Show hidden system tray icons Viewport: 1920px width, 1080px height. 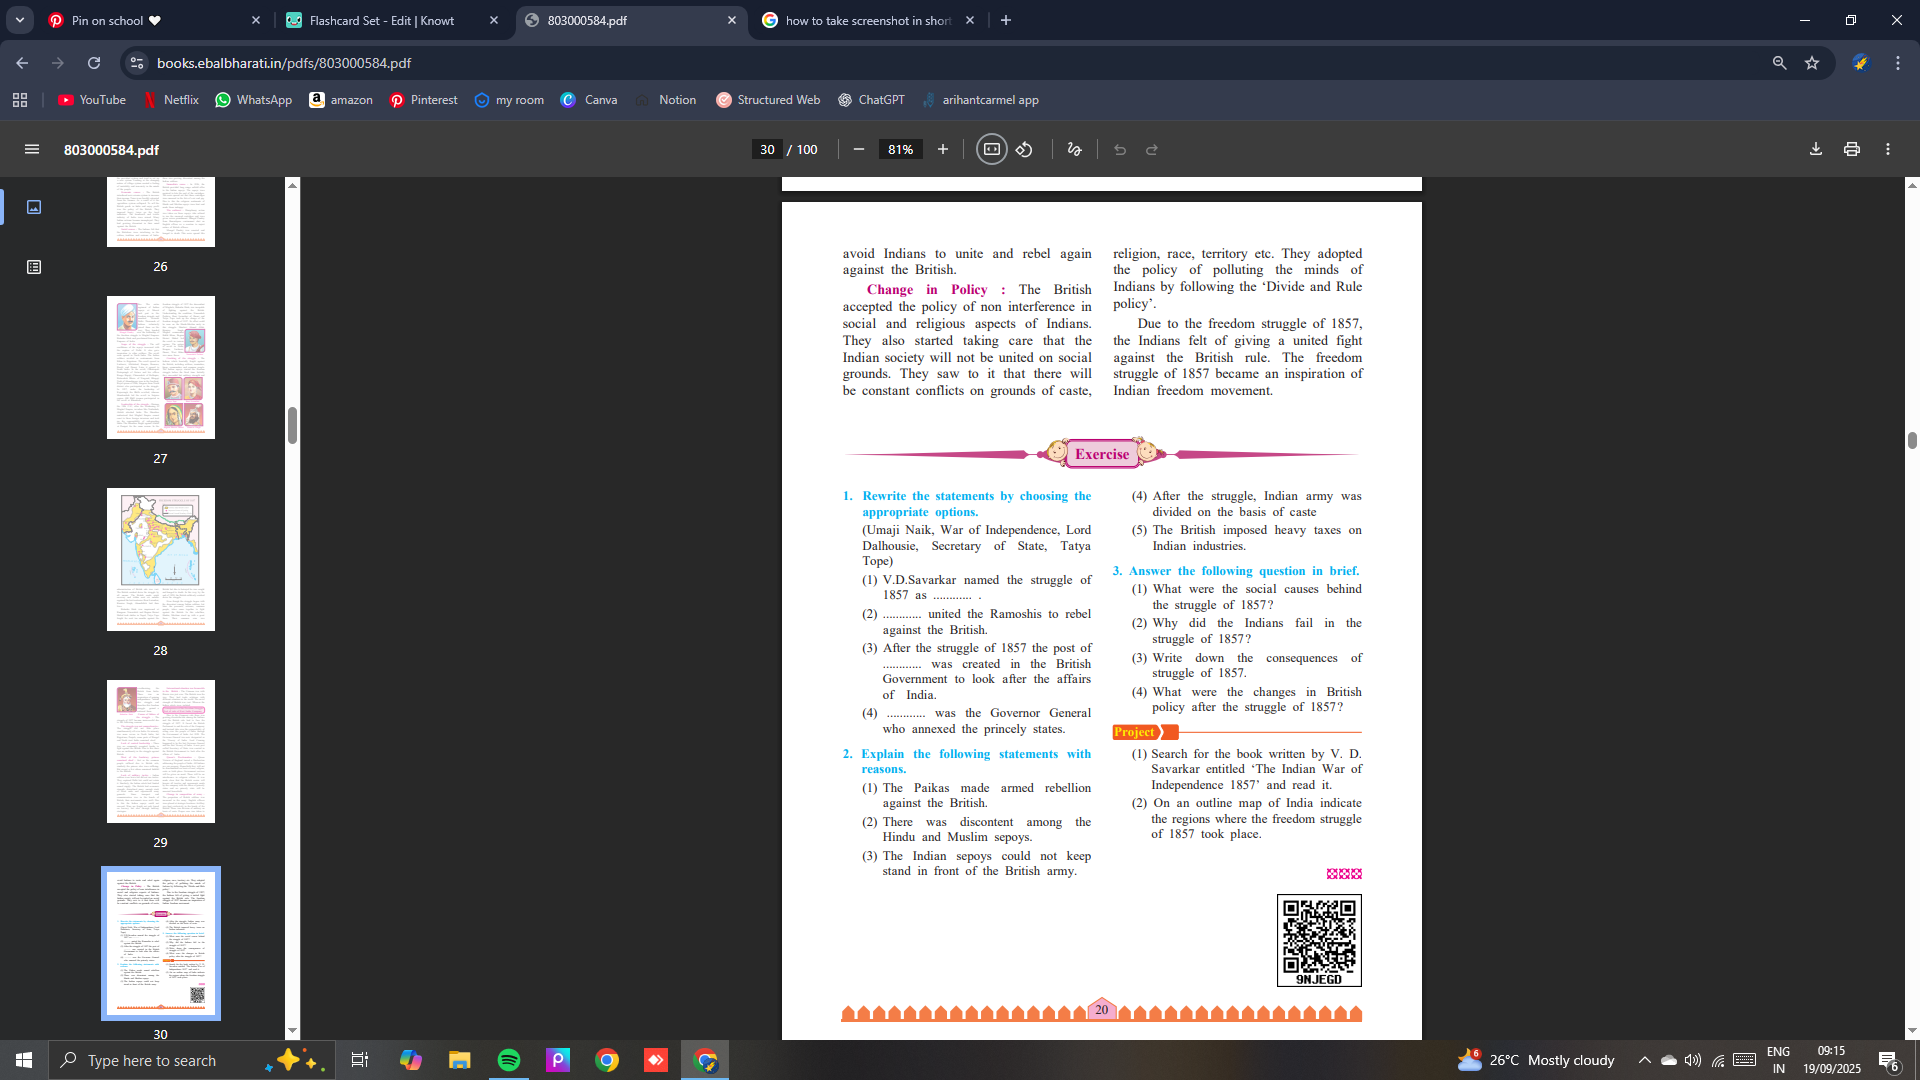click(x=1644, y=1060)
